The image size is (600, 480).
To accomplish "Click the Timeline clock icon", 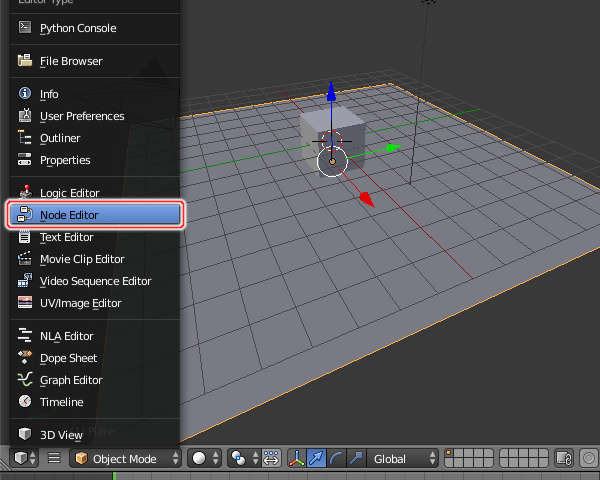I will (x=25, y=402).
